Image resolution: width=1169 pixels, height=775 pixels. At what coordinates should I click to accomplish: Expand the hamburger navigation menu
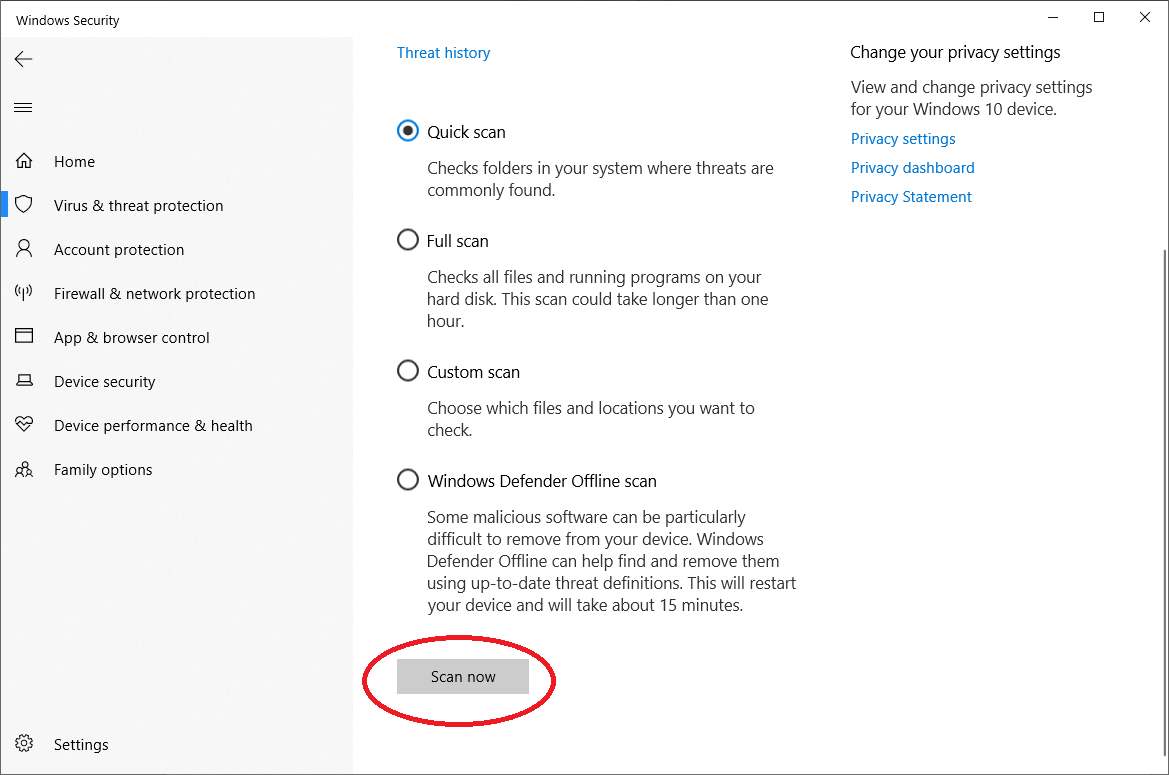tap(24, 108)
